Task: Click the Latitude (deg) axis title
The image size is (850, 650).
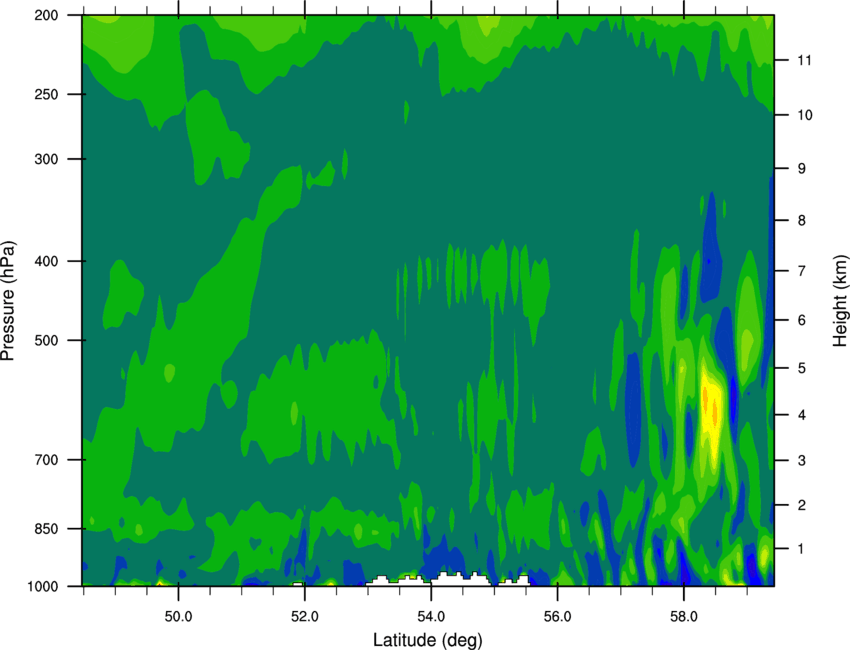Action: click(428, 640)
